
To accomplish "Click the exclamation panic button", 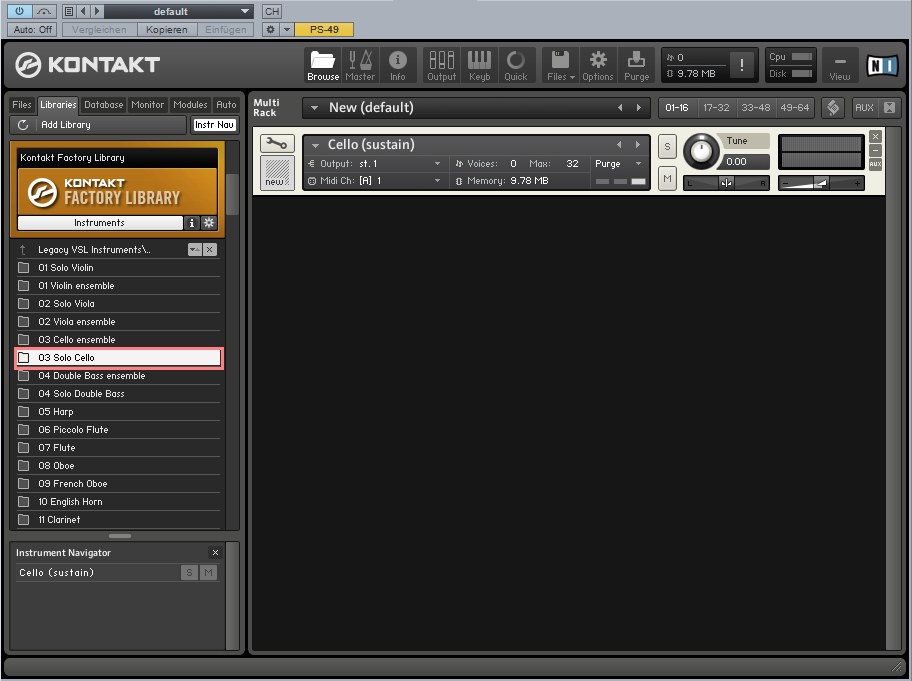I will point(742,65).
